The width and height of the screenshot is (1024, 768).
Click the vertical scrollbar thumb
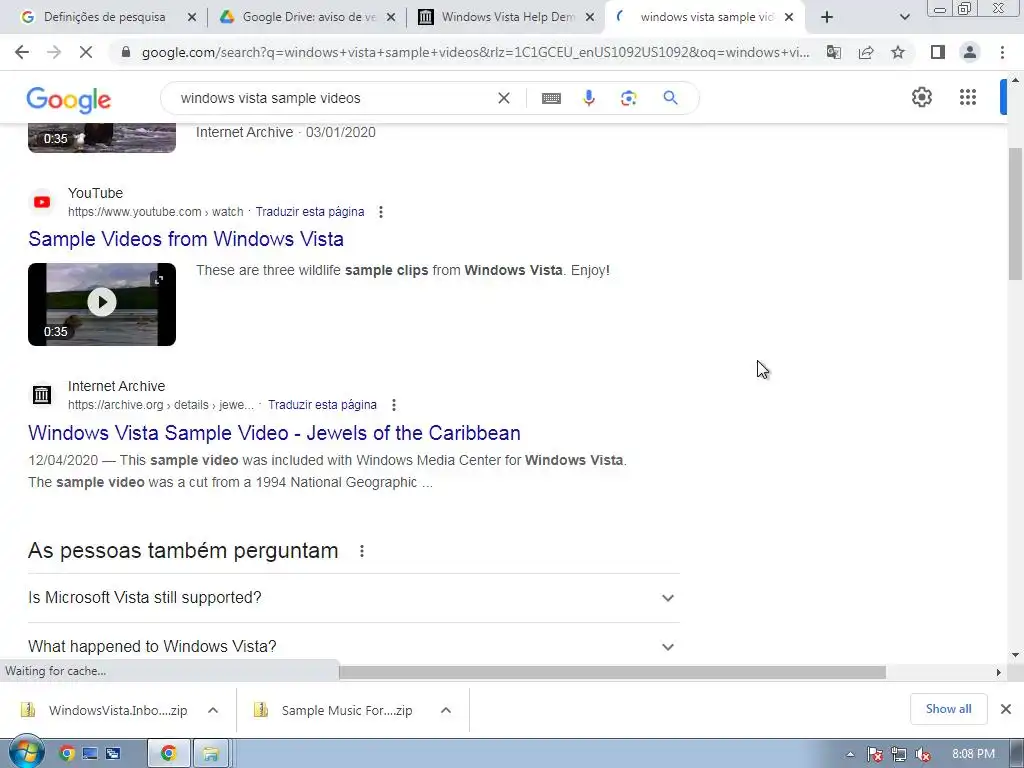click(x=1016, y=214)
